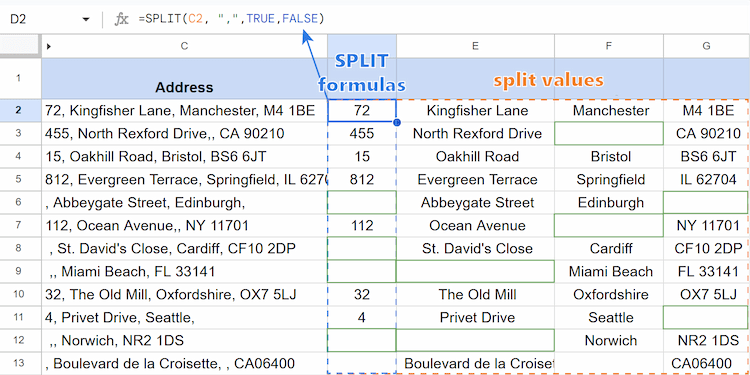Image resolution: width=750 pixels, height=375 pixels.
Task: Click the cell containing 112
Action: (362, 225)
